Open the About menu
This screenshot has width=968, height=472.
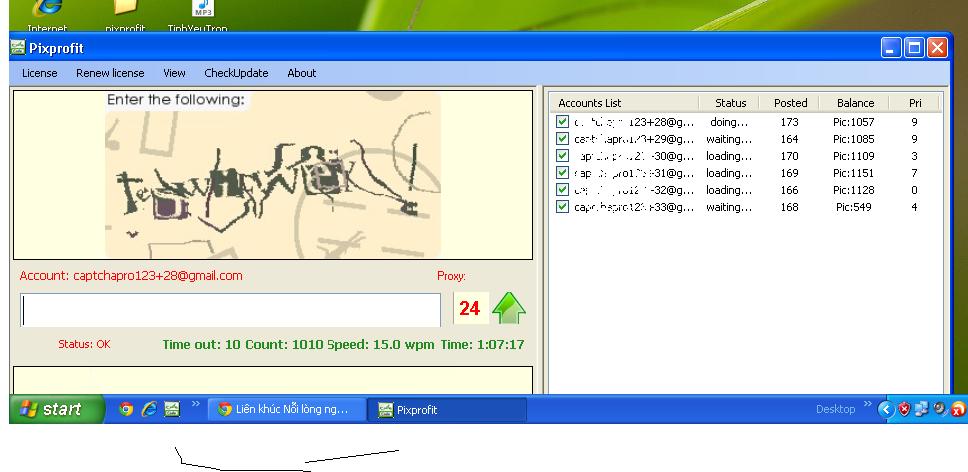tap(301, 73)
